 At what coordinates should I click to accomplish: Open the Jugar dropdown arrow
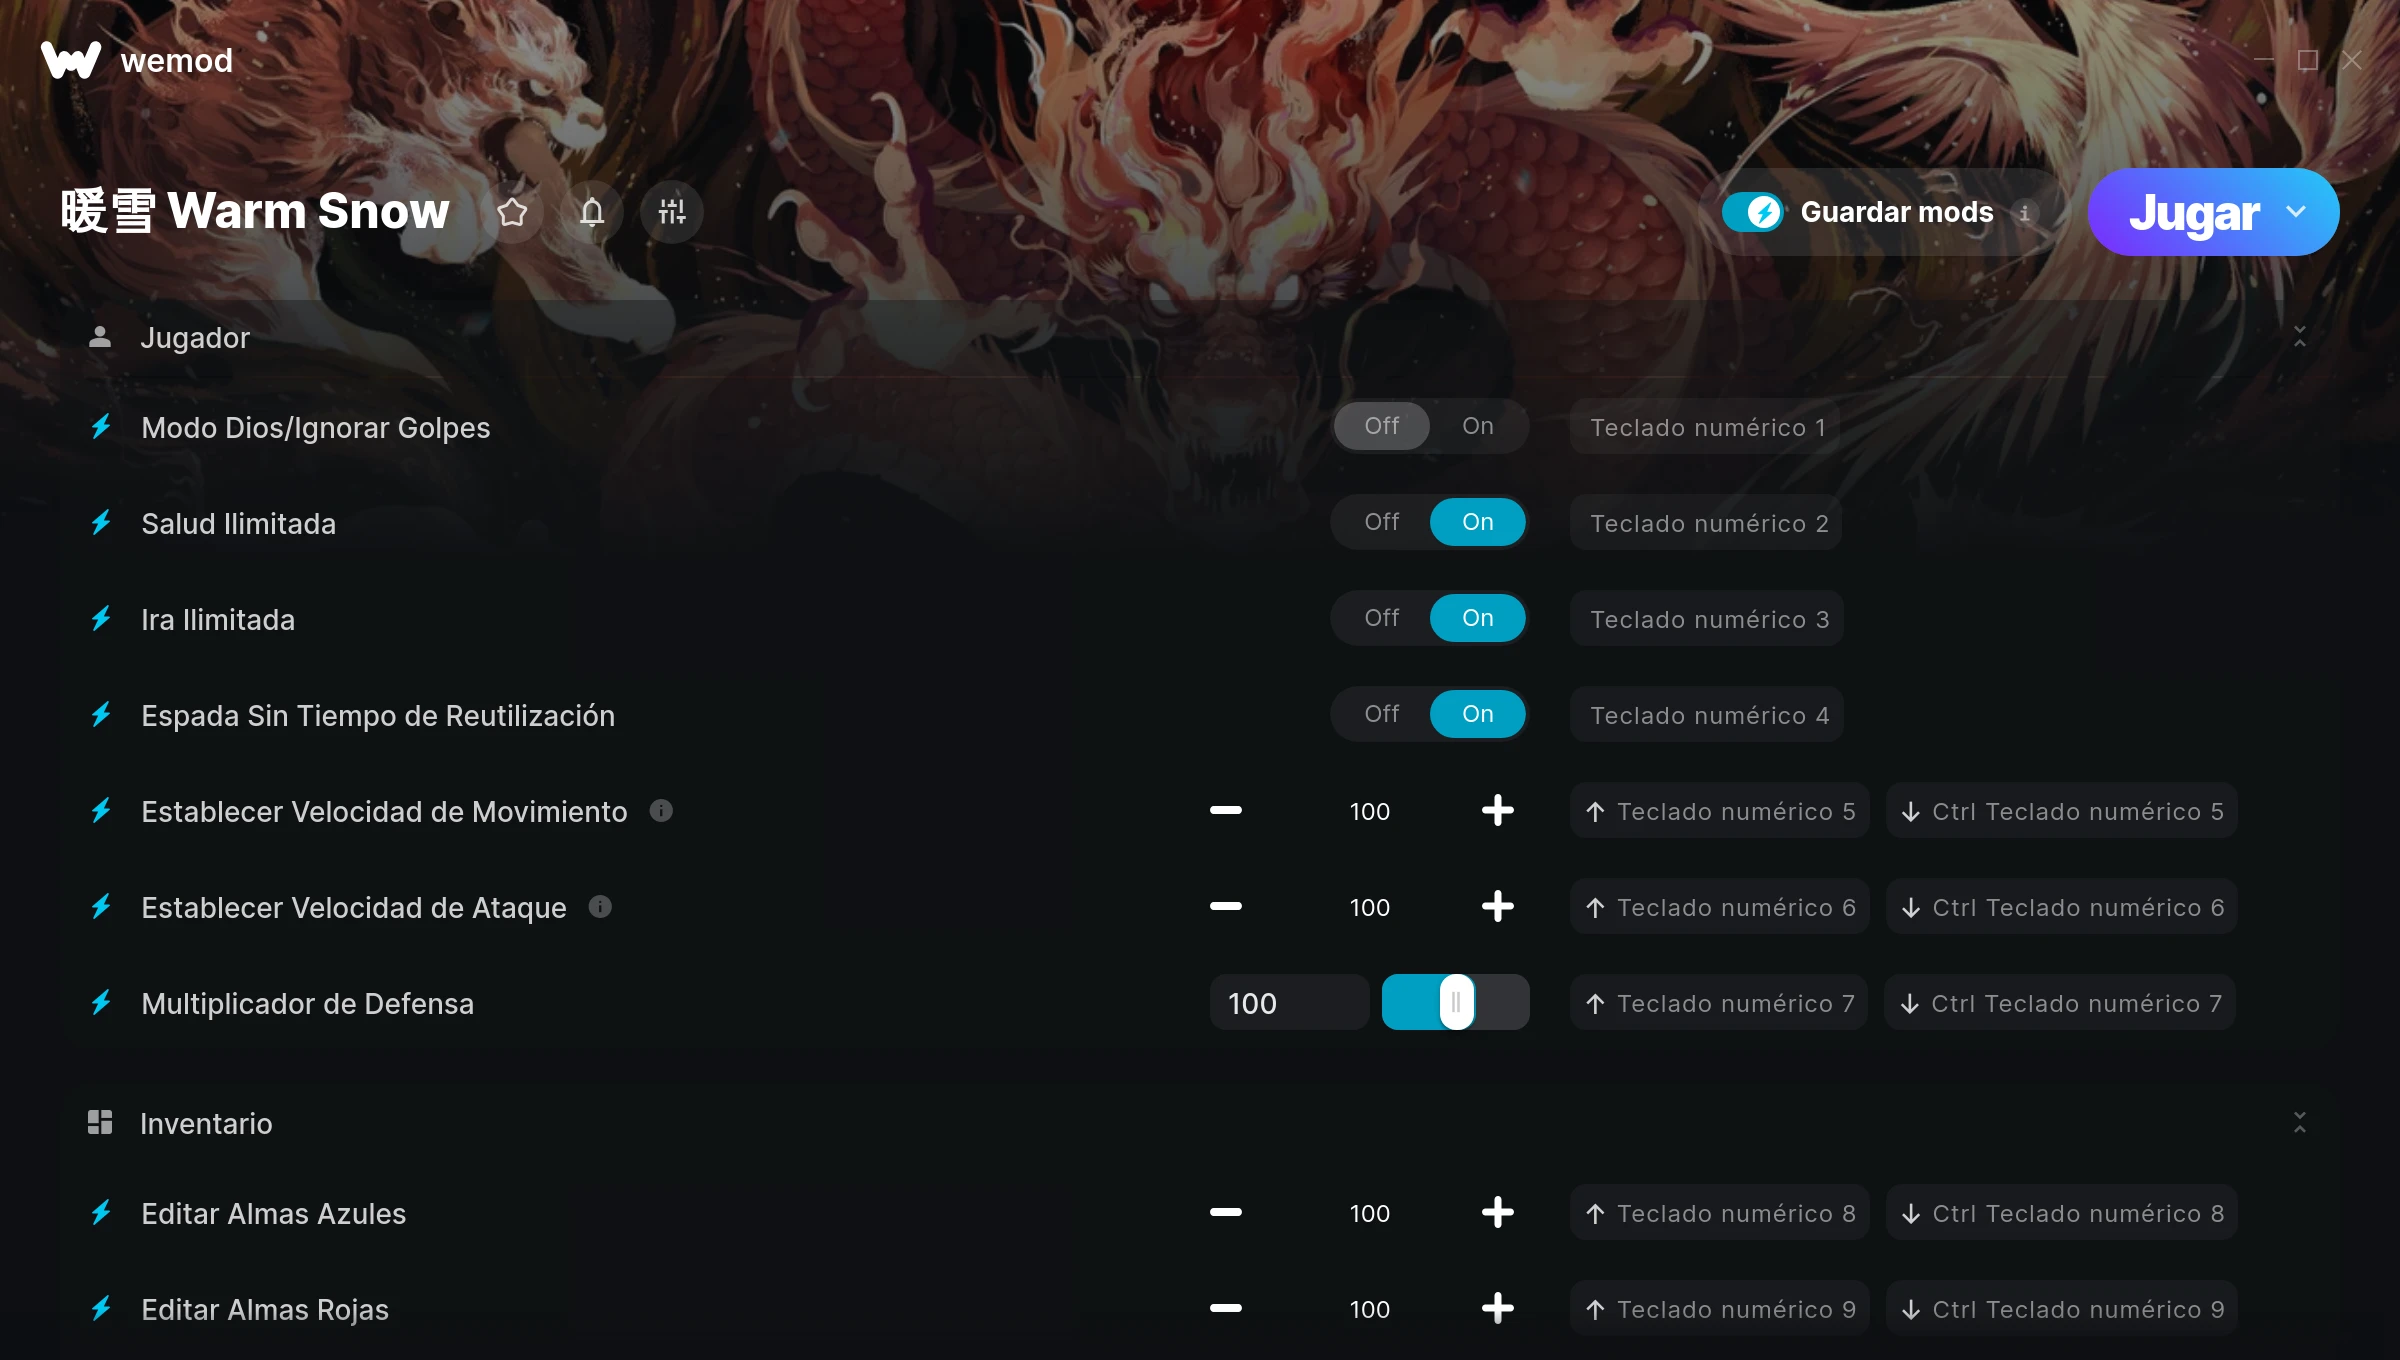pos(2296,212)
